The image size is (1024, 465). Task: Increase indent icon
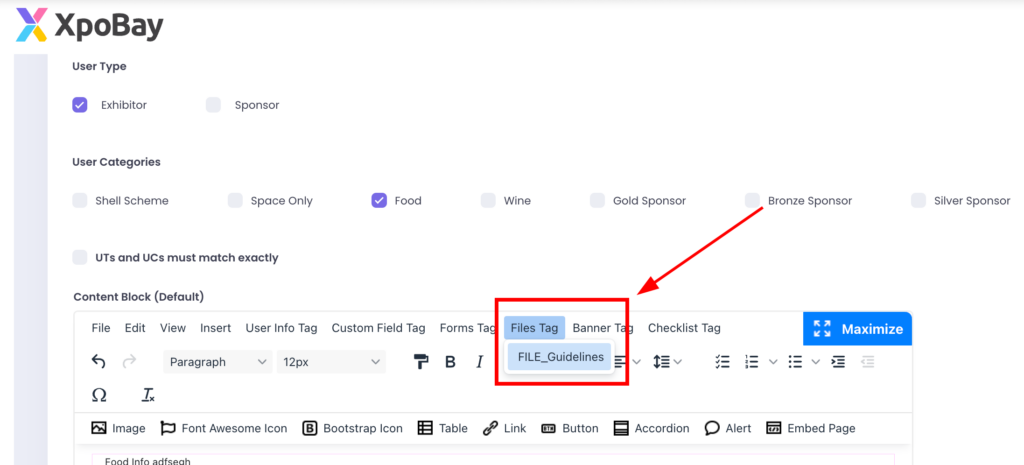click(x=838, y=362)
